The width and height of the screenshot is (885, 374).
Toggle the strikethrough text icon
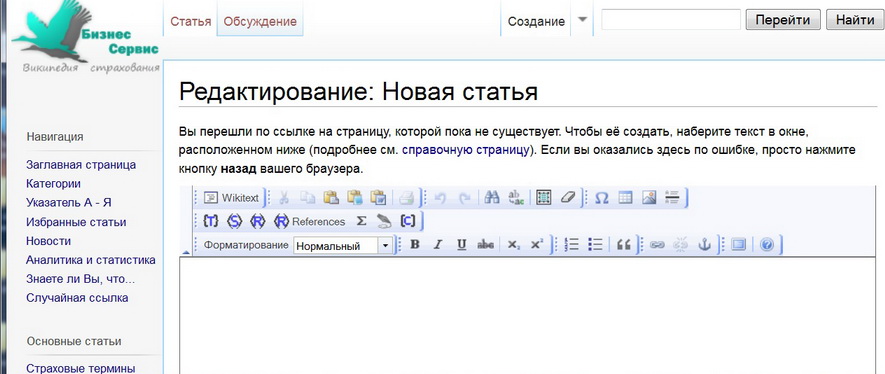point(485,245)
